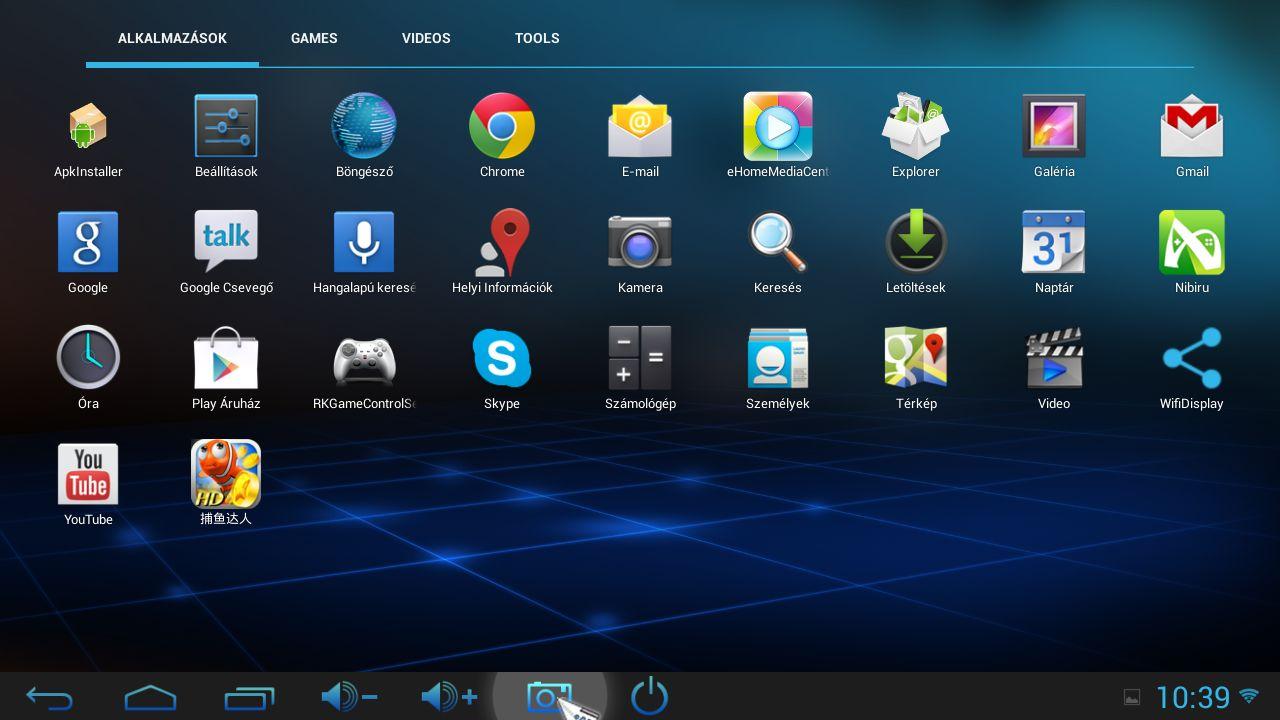The image size is (1280, 720).
Task: Raise volume with speaker plus button
Action: [449, 697]
